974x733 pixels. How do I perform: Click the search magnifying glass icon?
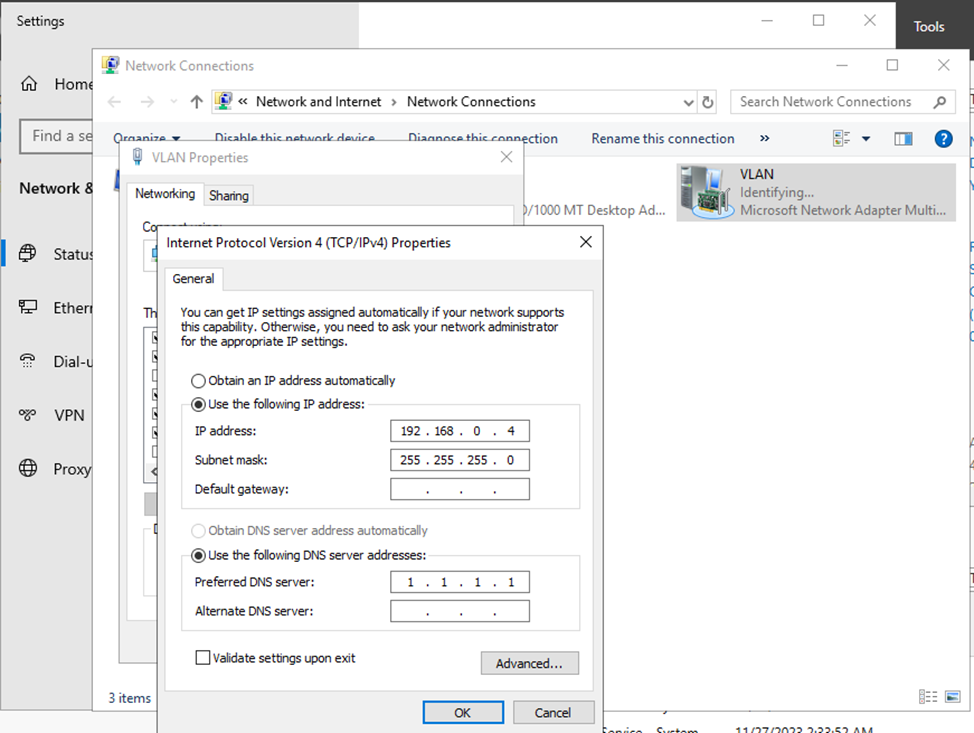pos(939,101)
